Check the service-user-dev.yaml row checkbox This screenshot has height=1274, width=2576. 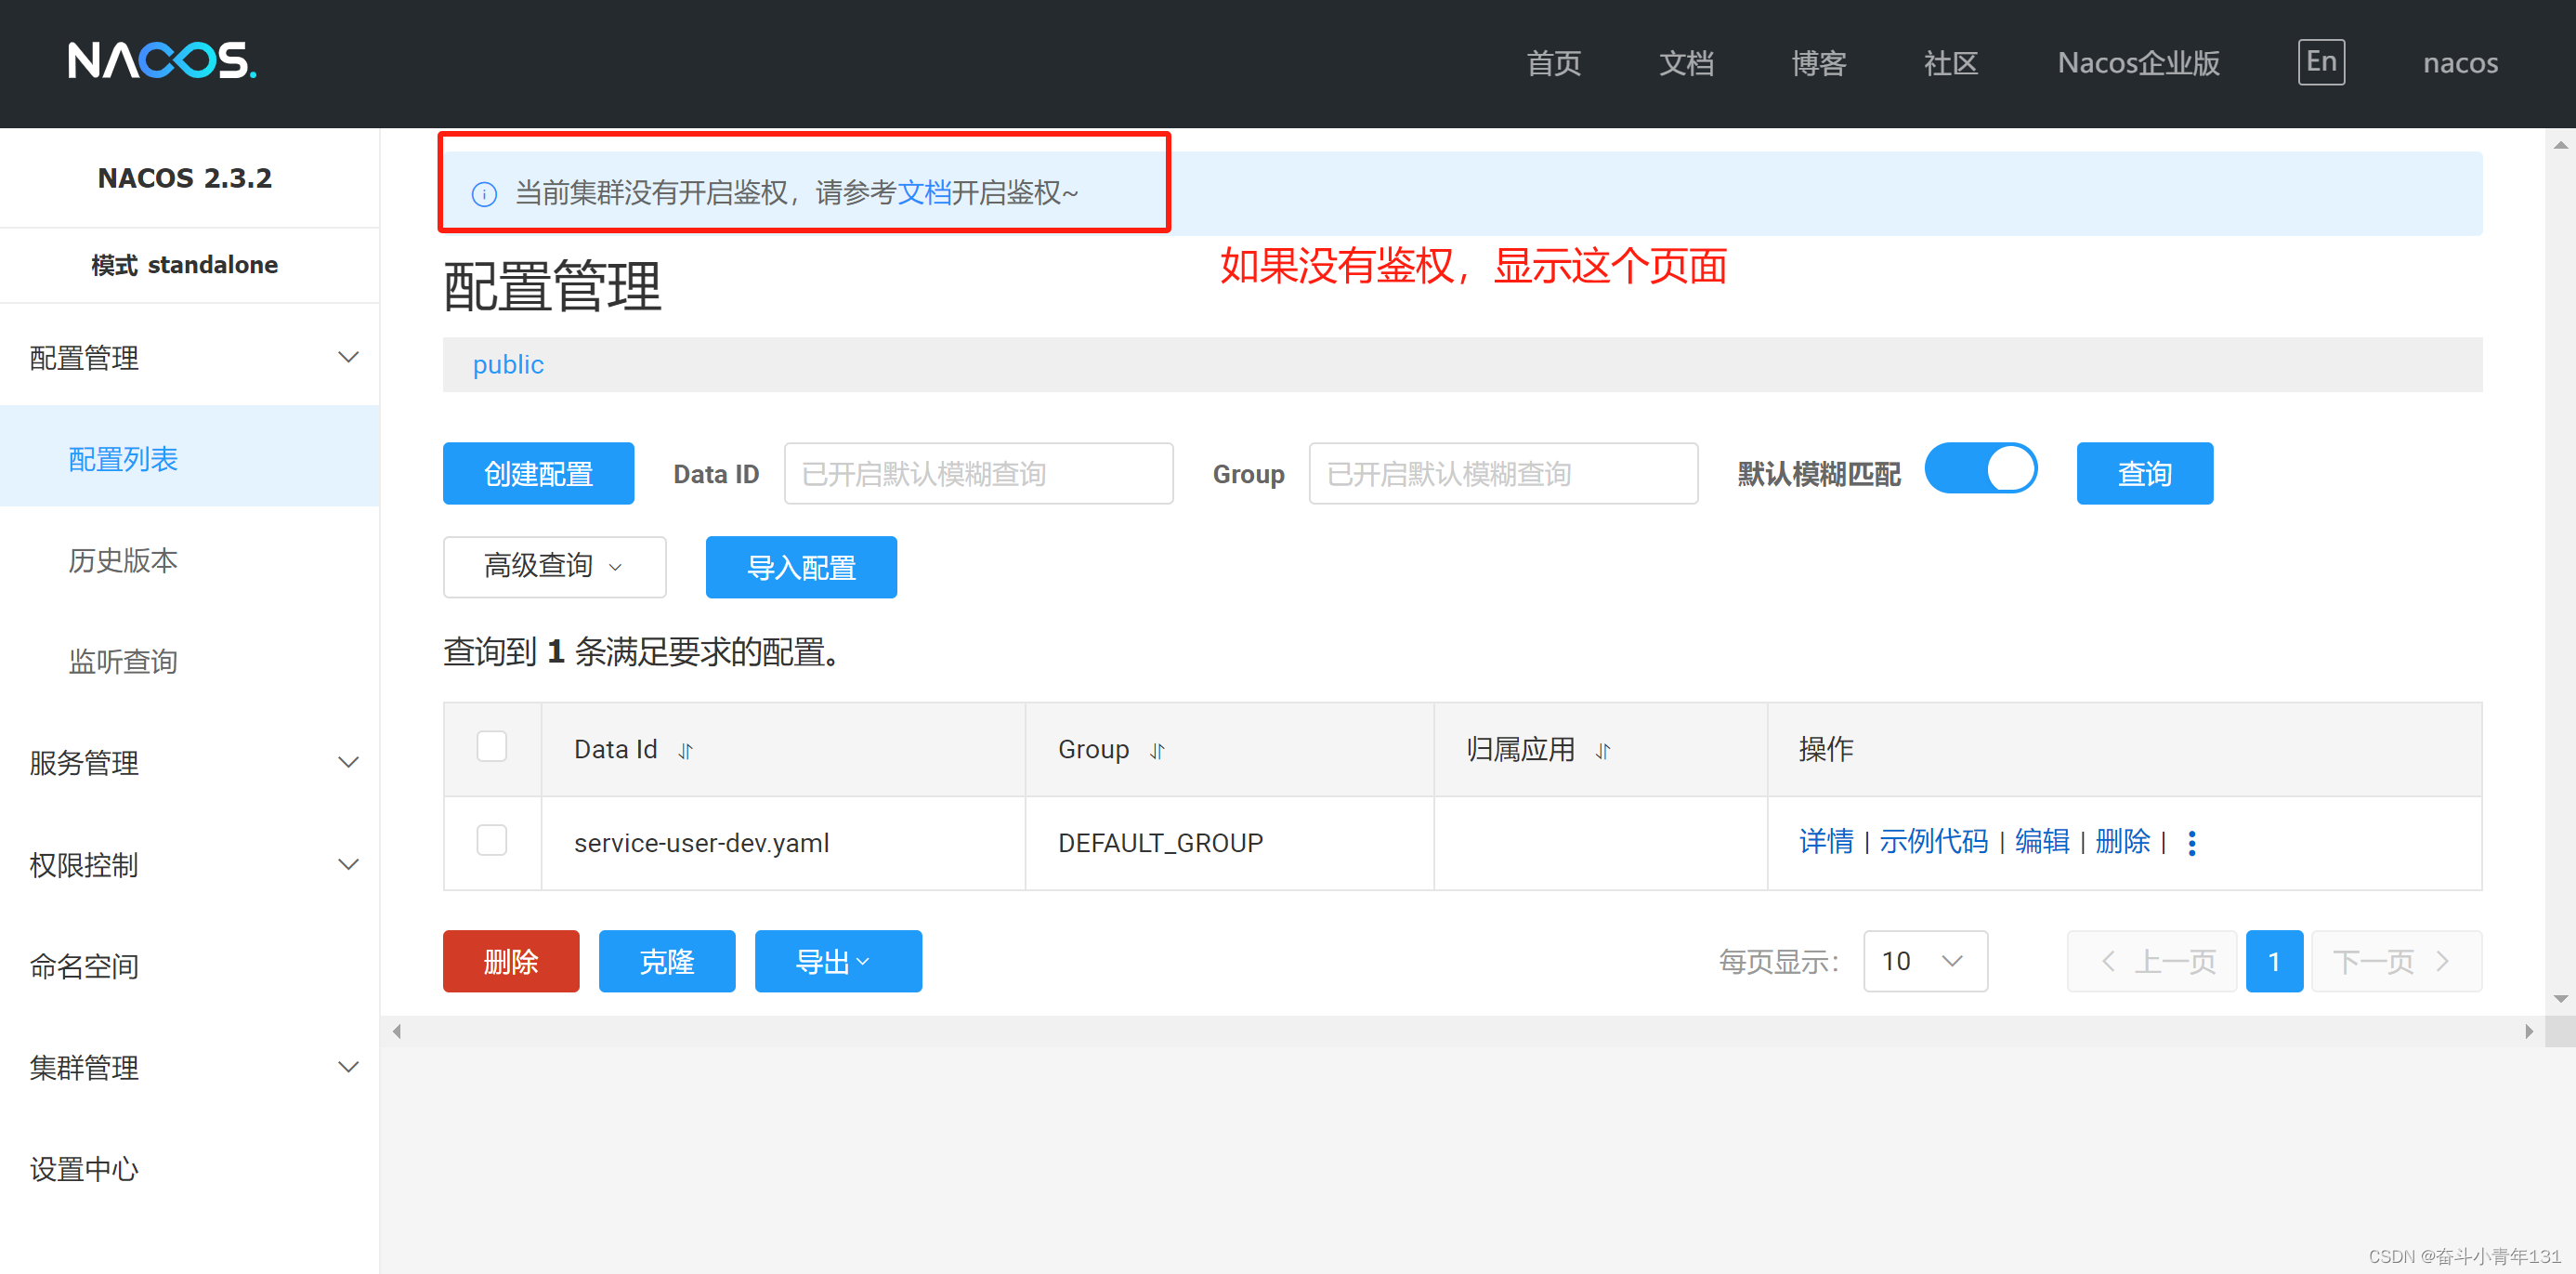click(491, 840)
